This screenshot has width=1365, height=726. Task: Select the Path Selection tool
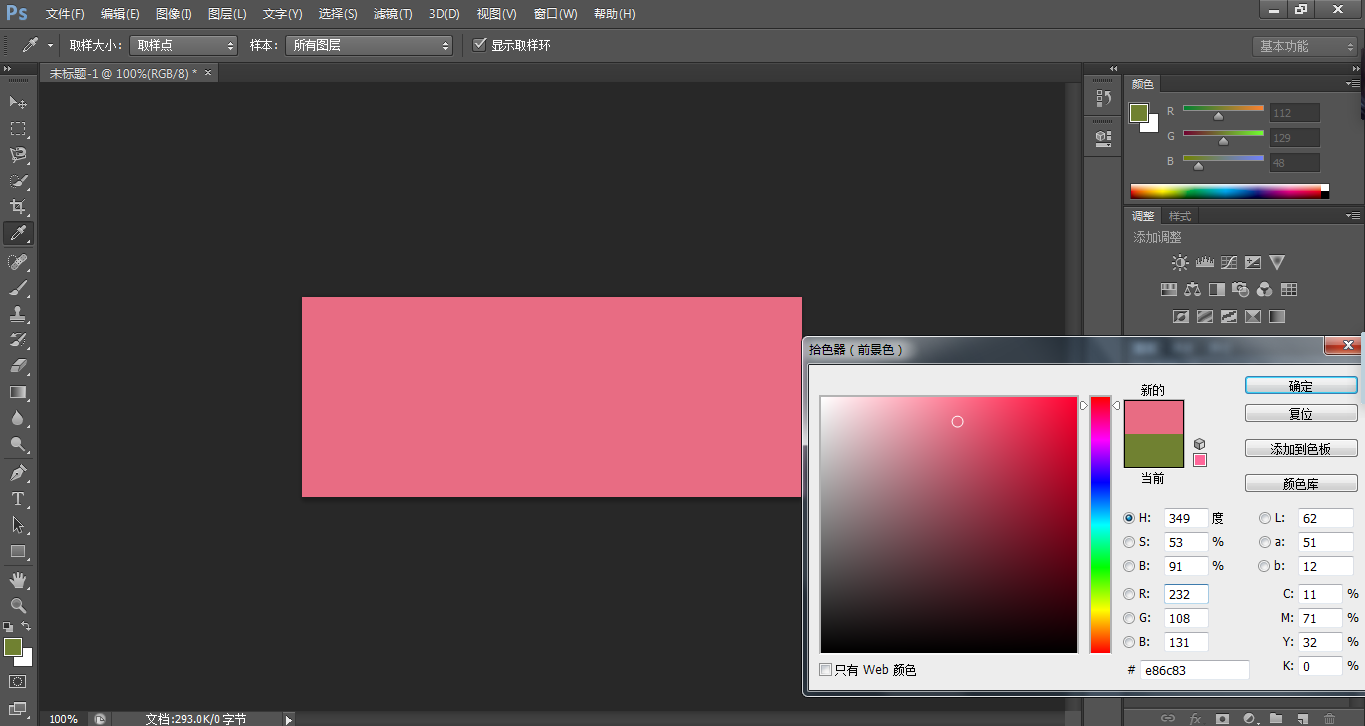click(x=18, y=525)
